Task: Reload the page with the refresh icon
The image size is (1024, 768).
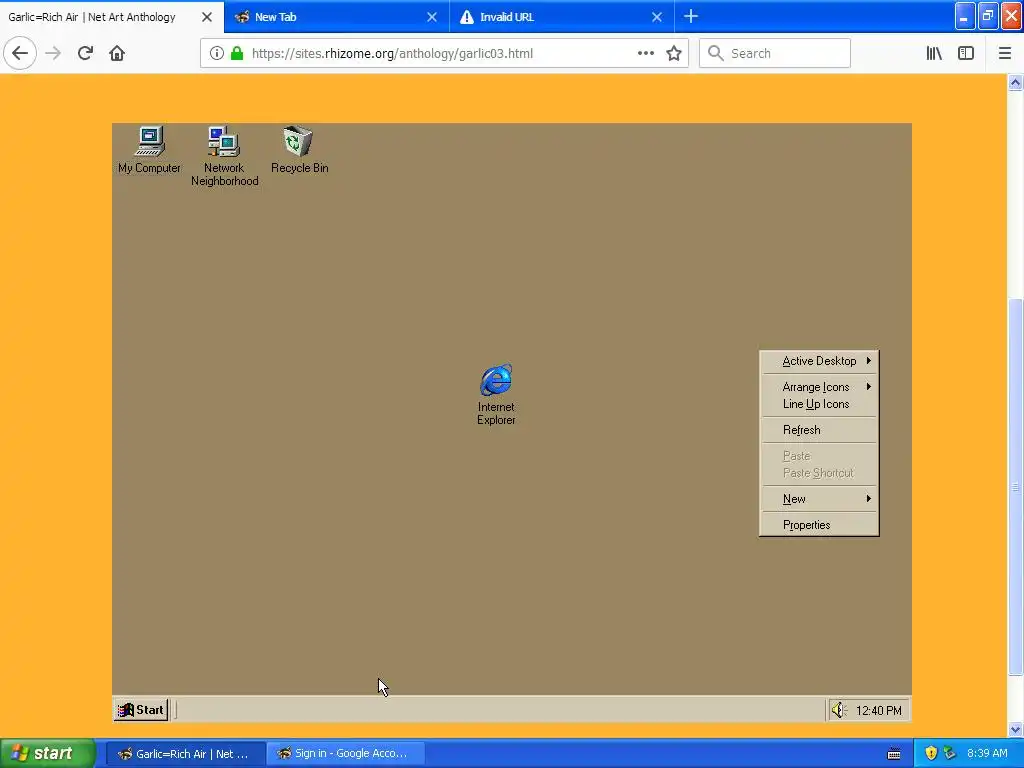Action: point(86,54)
